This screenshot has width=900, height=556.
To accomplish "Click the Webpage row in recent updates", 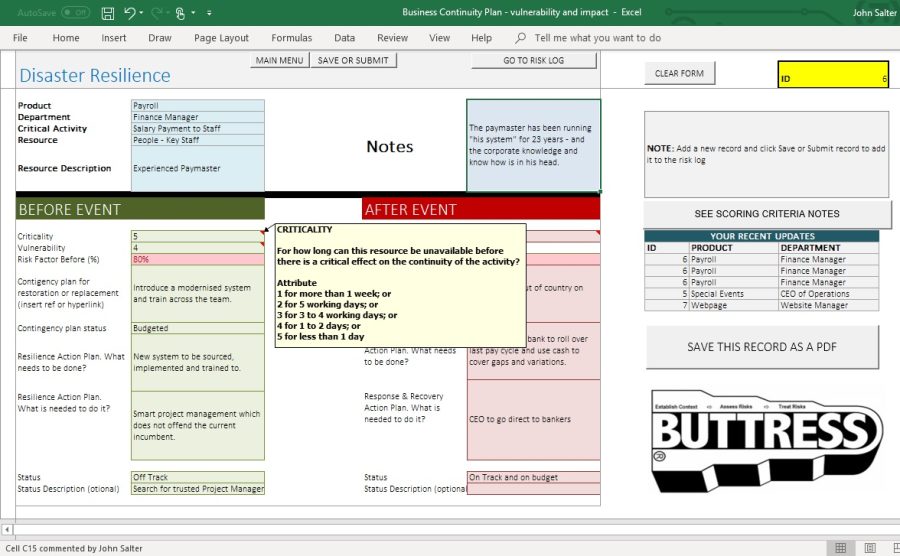I will tap(761, 305).
